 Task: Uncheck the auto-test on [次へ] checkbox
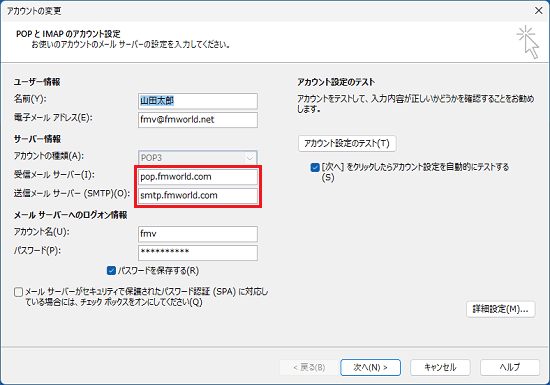click(x=315, y=167)
